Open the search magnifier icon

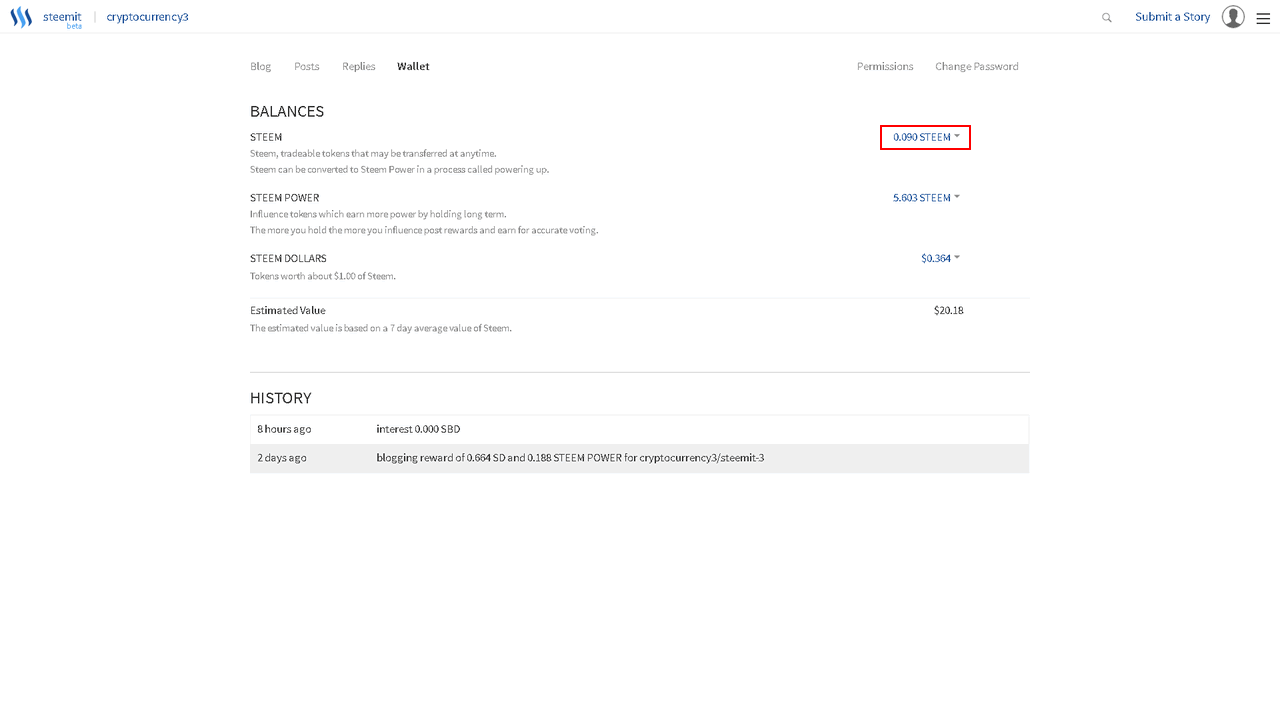[1107, 17]
